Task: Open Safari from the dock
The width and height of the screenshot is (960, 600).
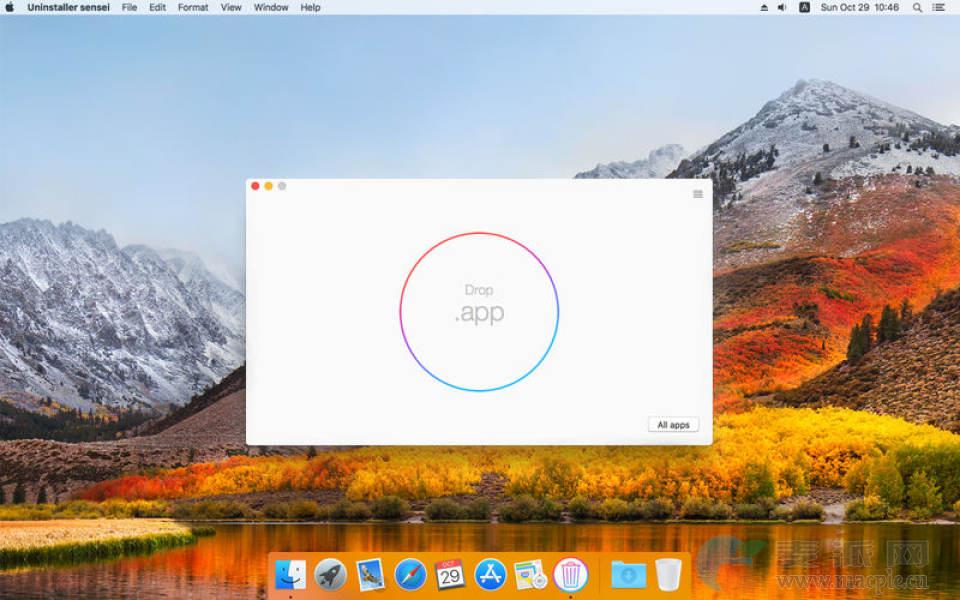Action: [410, 574]
